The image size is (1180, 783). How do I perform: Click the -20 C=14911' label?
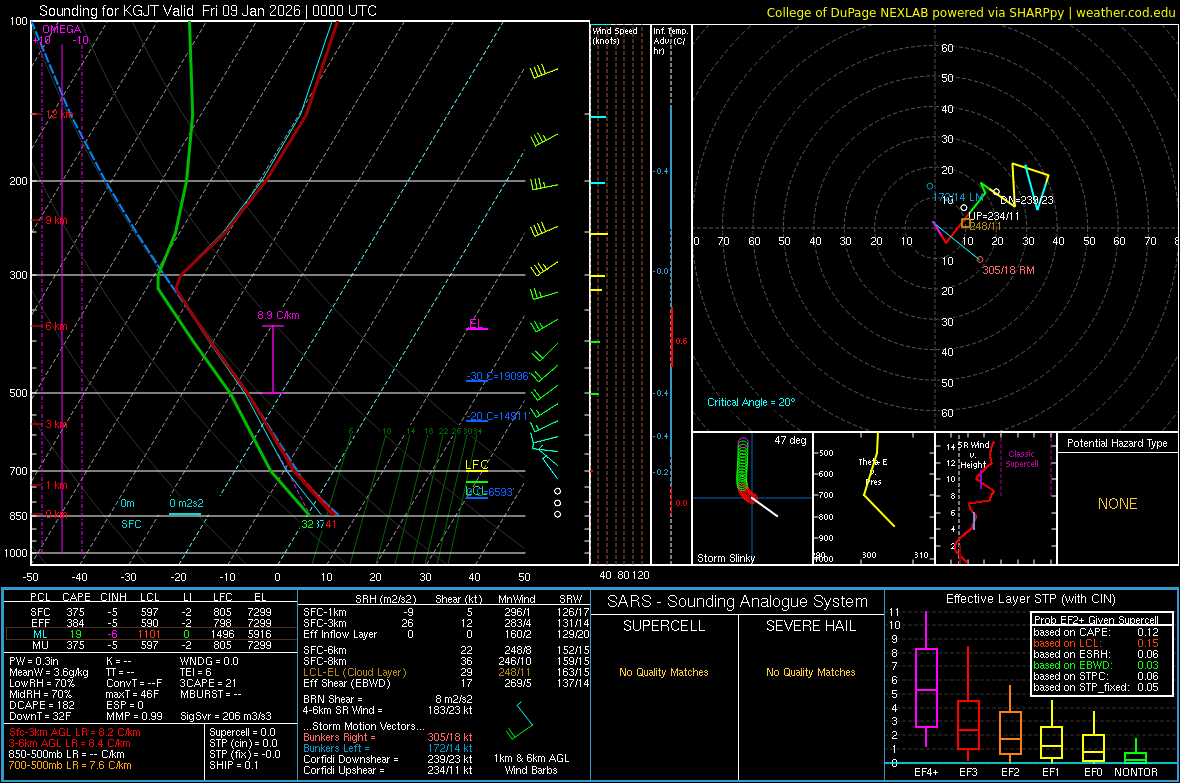click(497, 416)
